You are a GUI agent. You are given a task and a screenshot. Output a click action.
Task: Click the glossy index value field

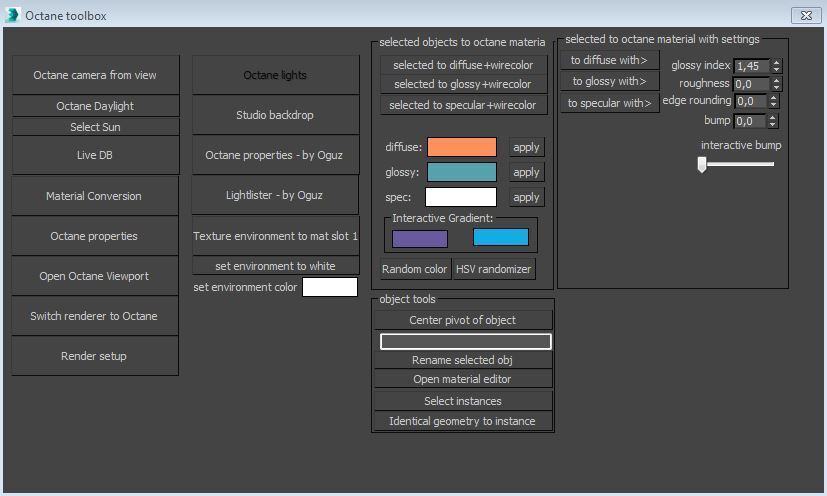pos(751,66)
